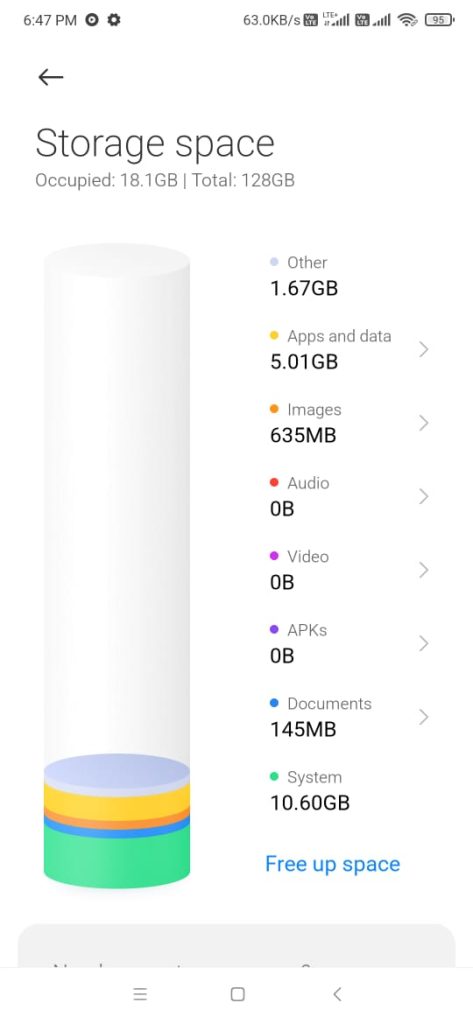Tap the yellow Apps segment of cylinder

pos(117,803)
